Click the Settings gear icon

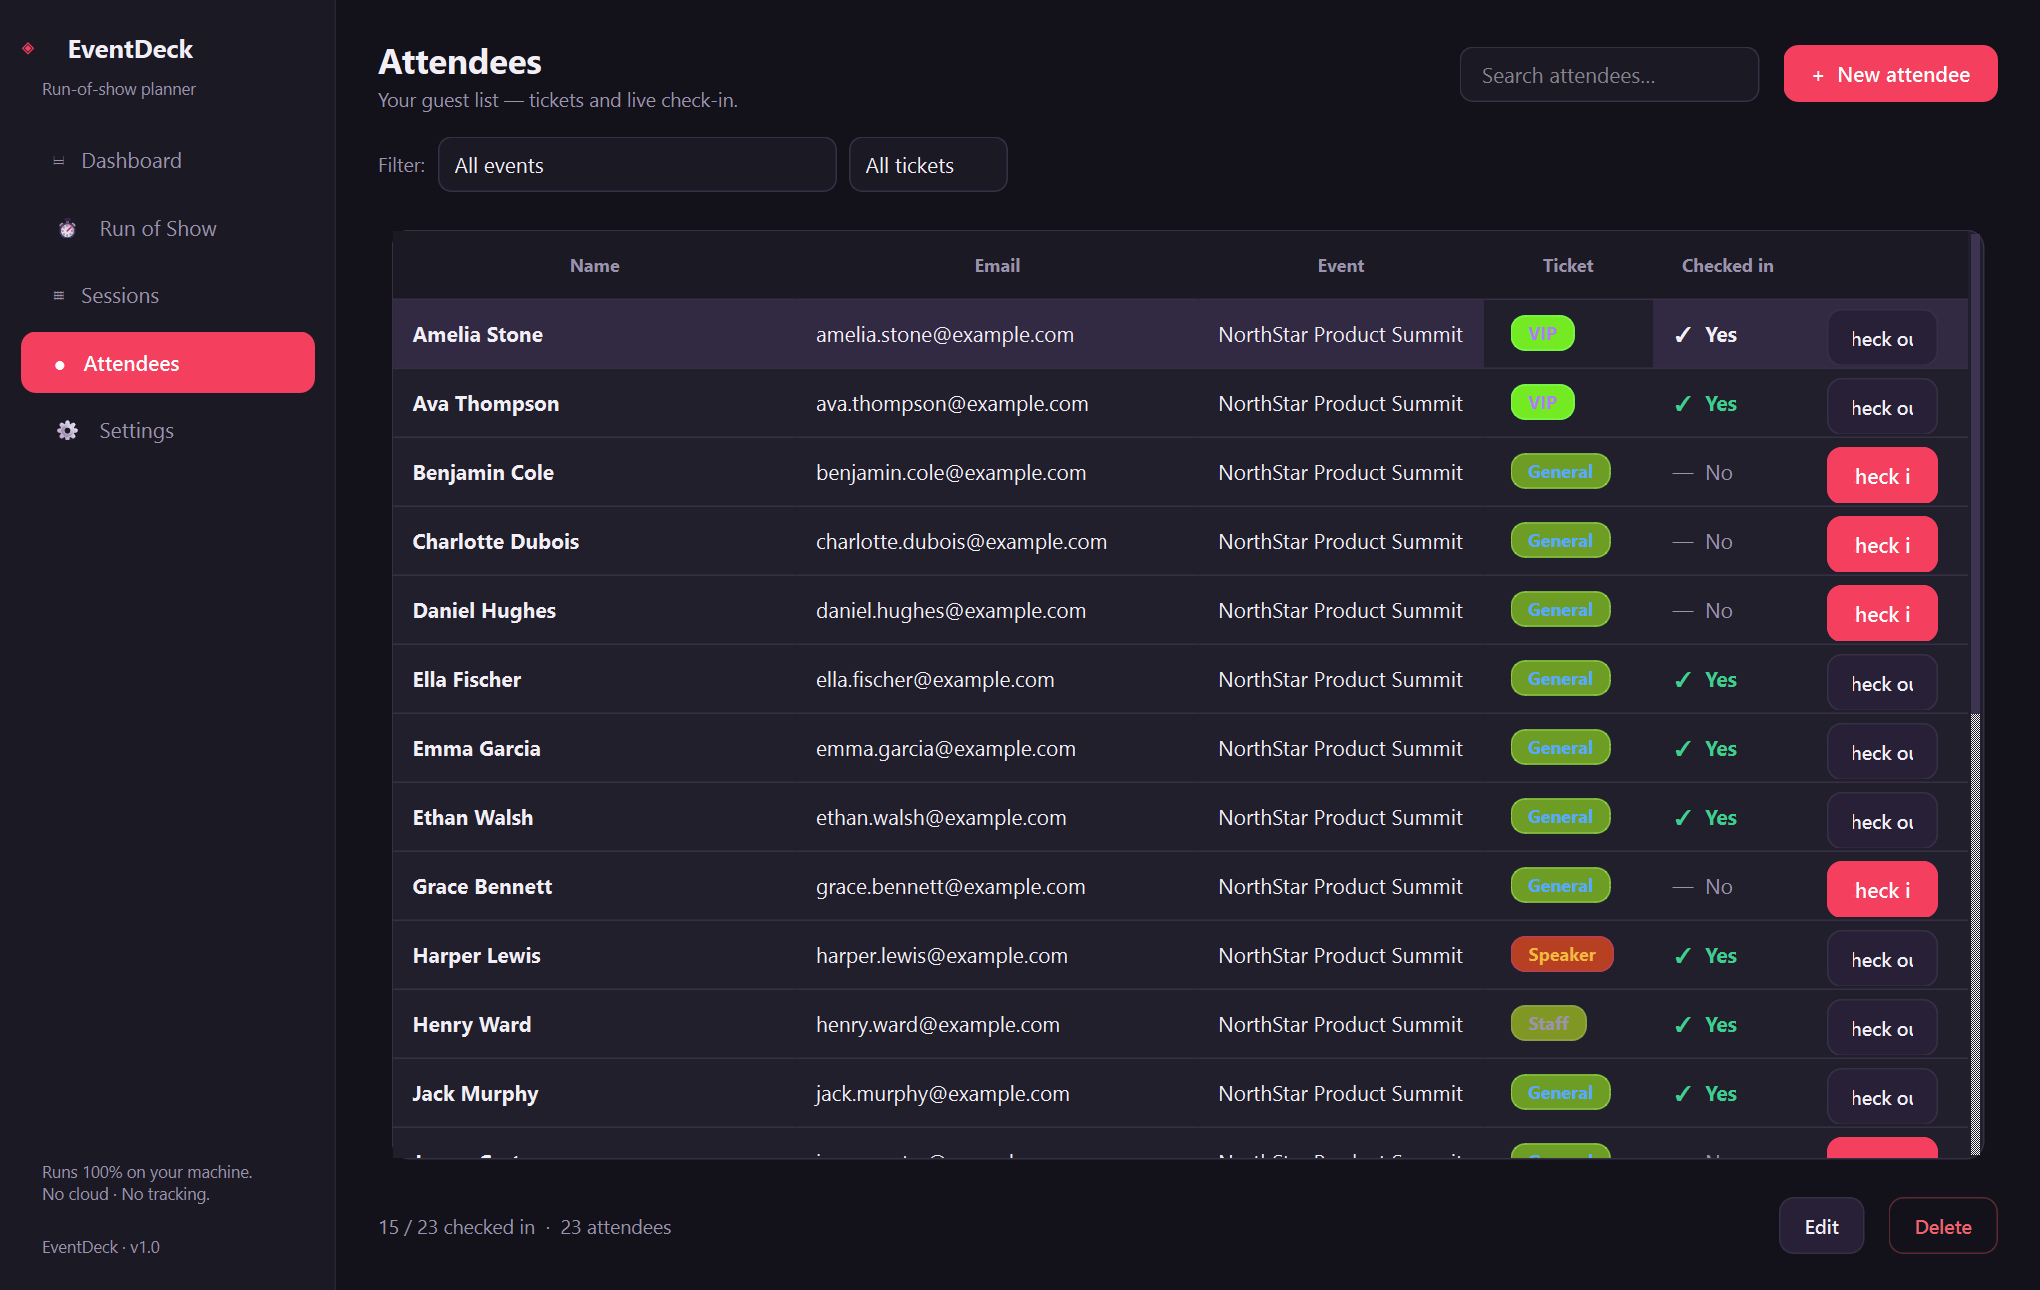pos(67,431)
